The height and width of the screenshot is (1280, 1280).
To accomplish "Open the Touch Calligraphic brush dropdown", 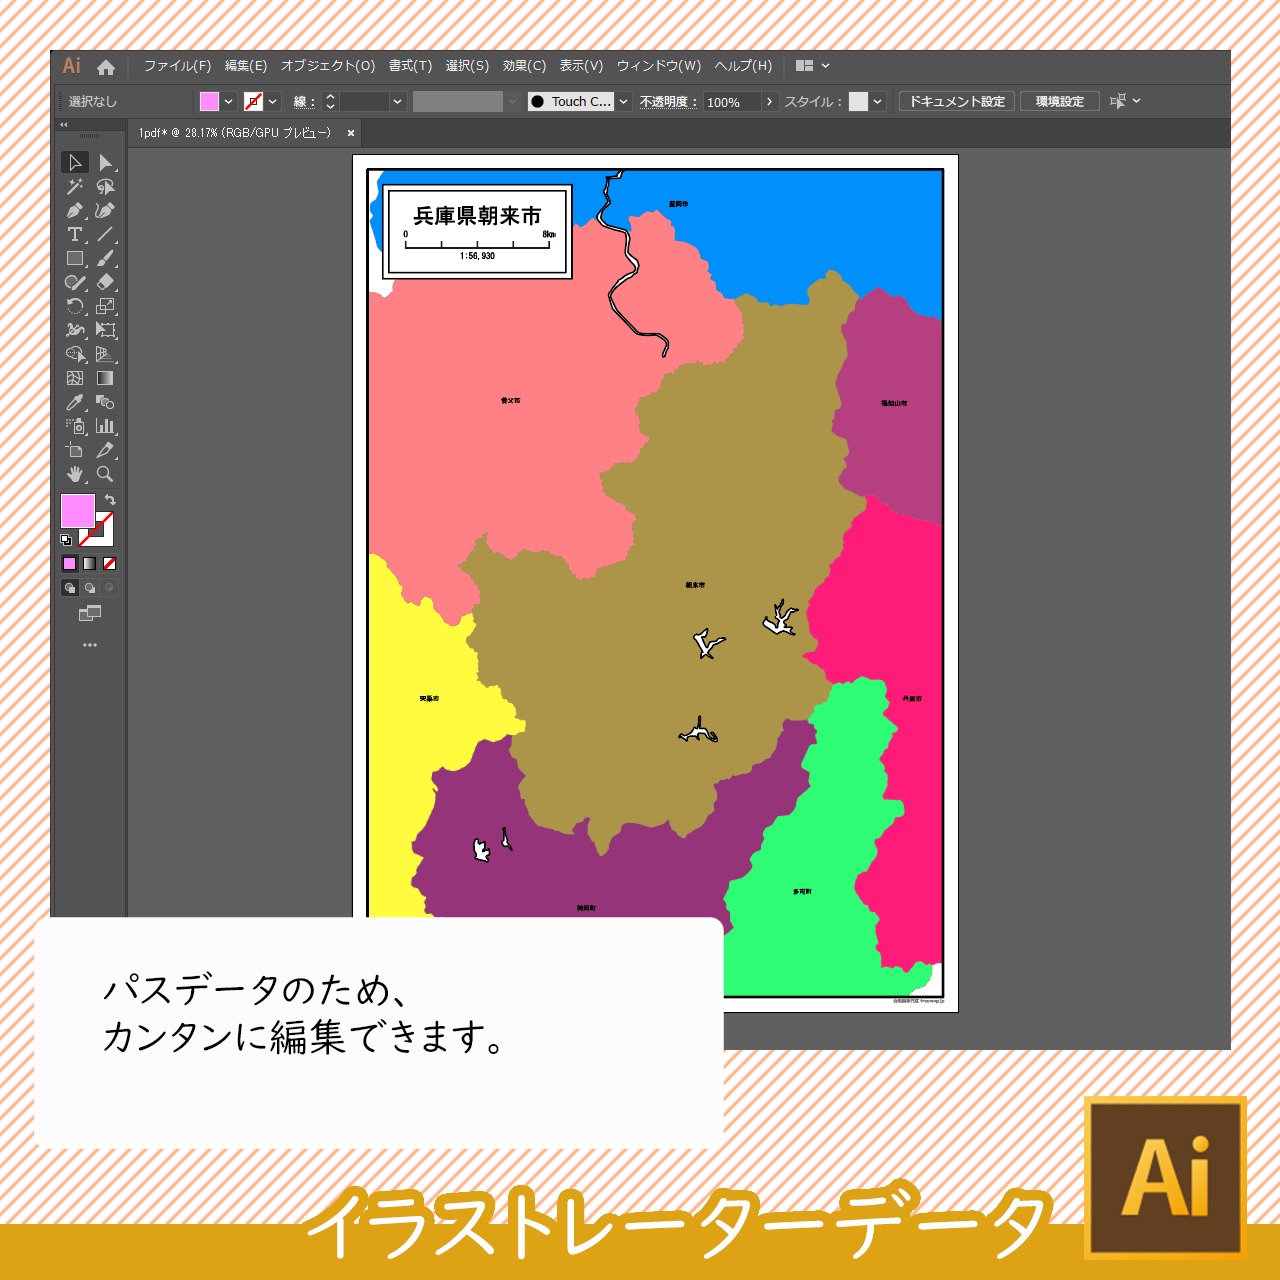I will [x=623, y=101].
